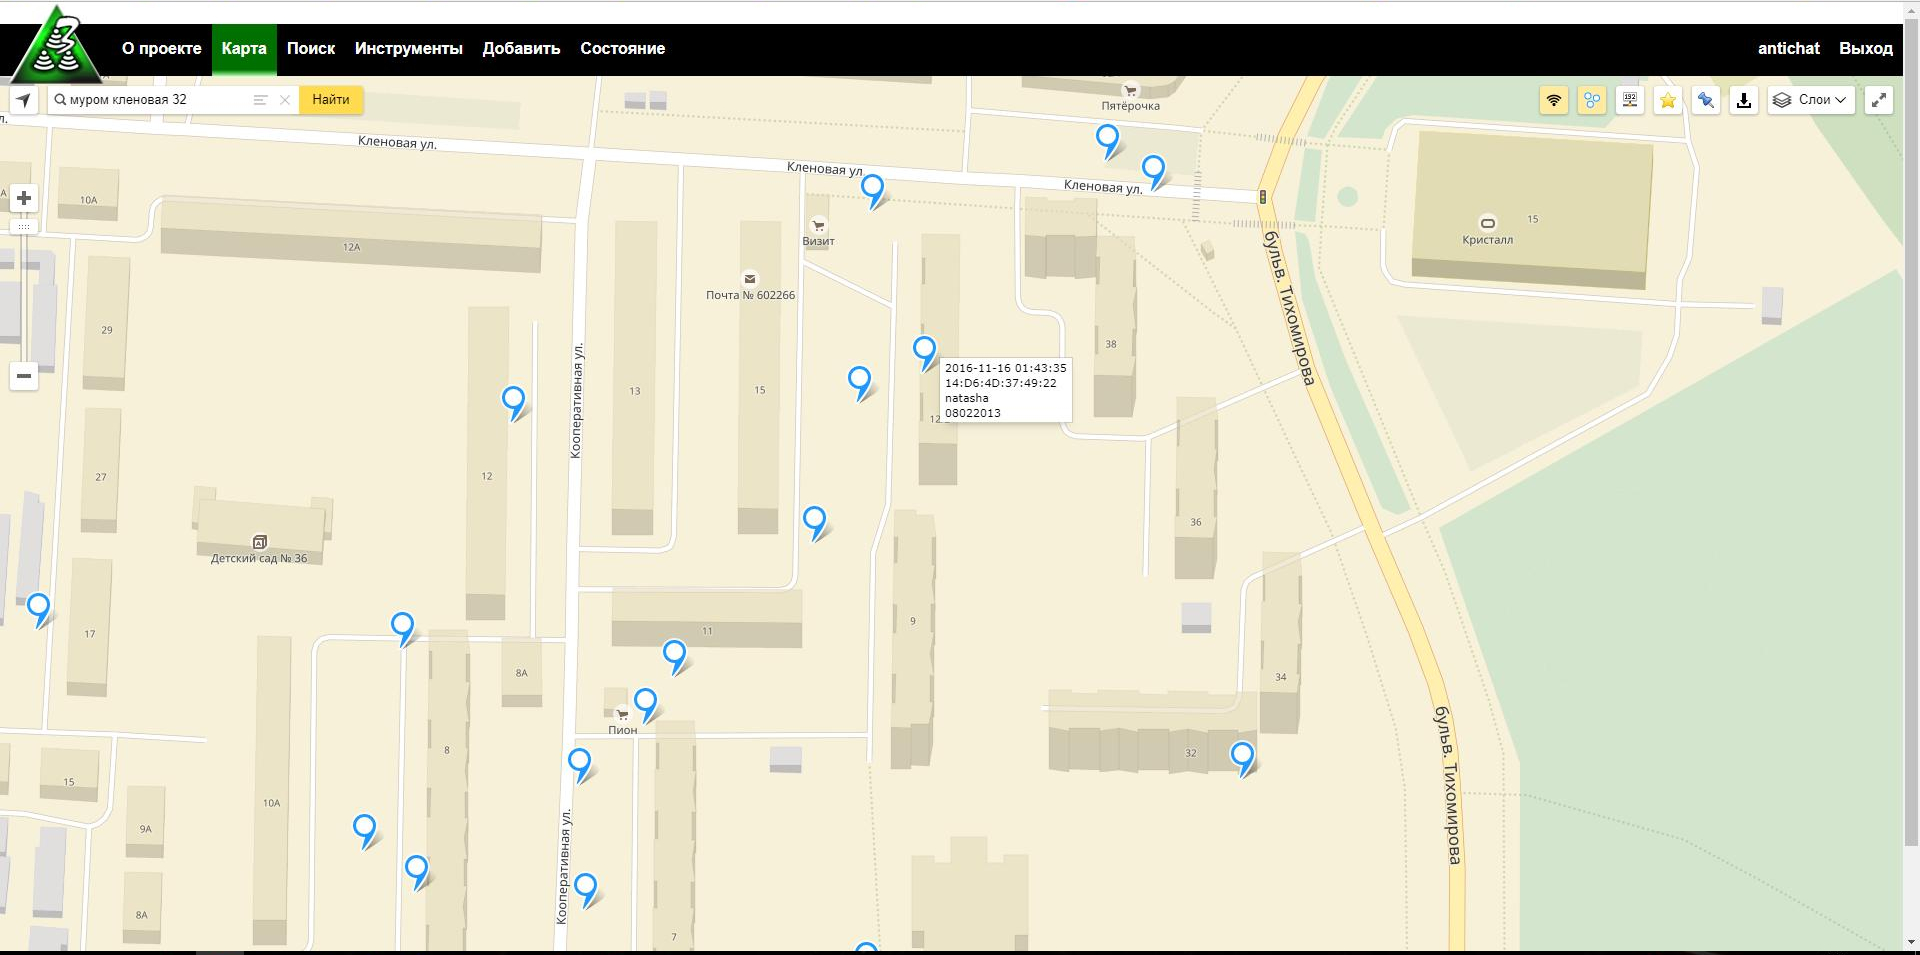This screenshot has height=955, width=1920.
Task: Click the blue pushpin icon
Action: (x=1706, y=100)
